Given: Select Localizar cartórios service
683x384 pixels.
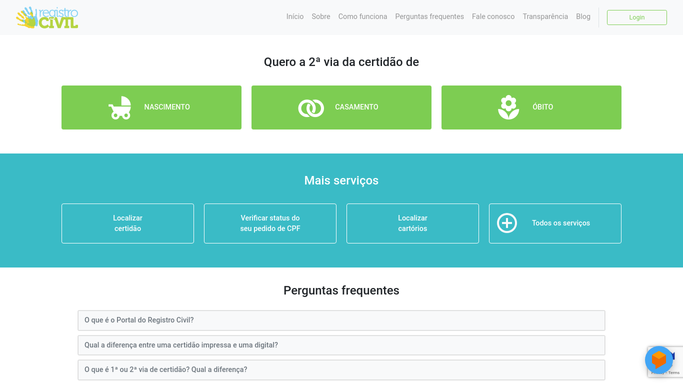Looking at the screenshot, I should click(x=413, y=223).
